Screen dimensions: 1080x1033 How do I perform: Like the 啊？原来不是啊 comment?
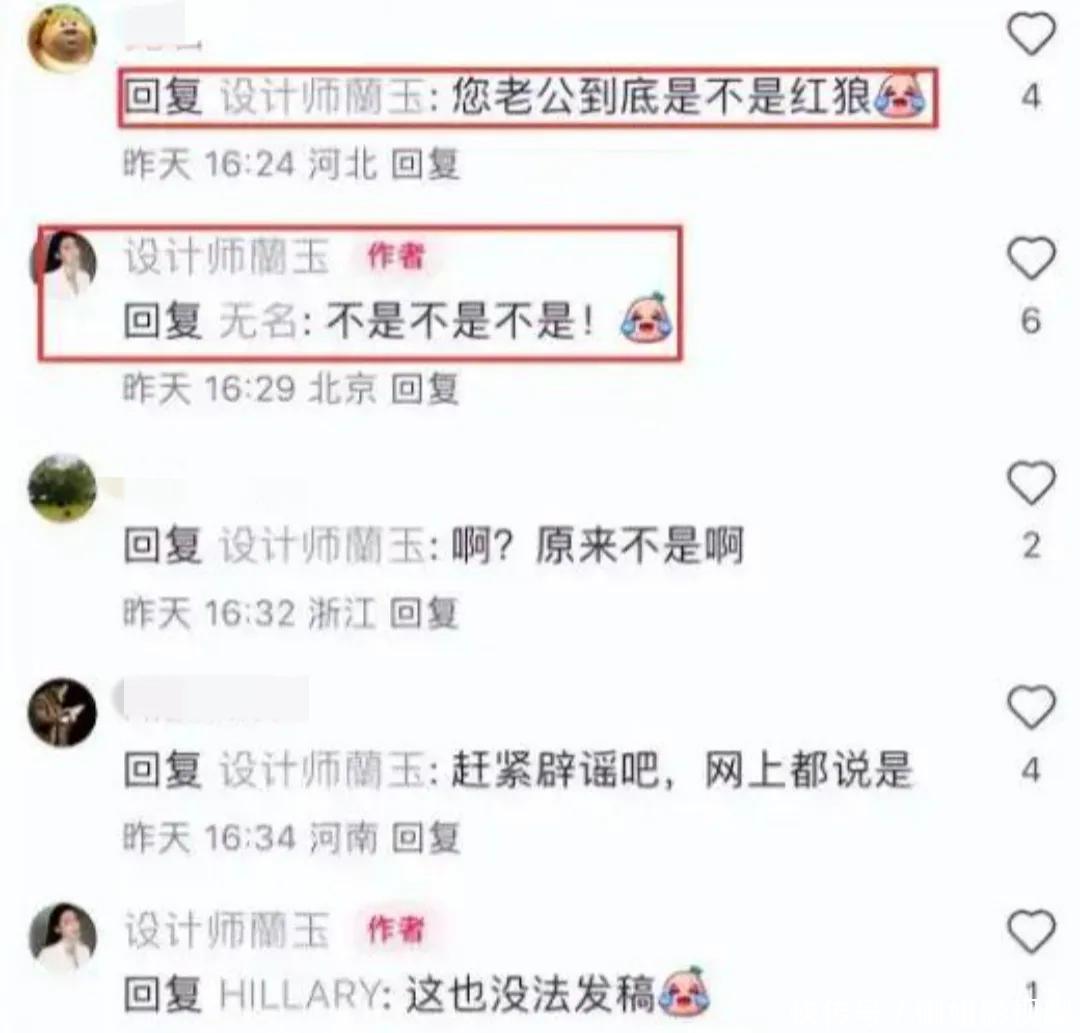(x=1031, y=483)
